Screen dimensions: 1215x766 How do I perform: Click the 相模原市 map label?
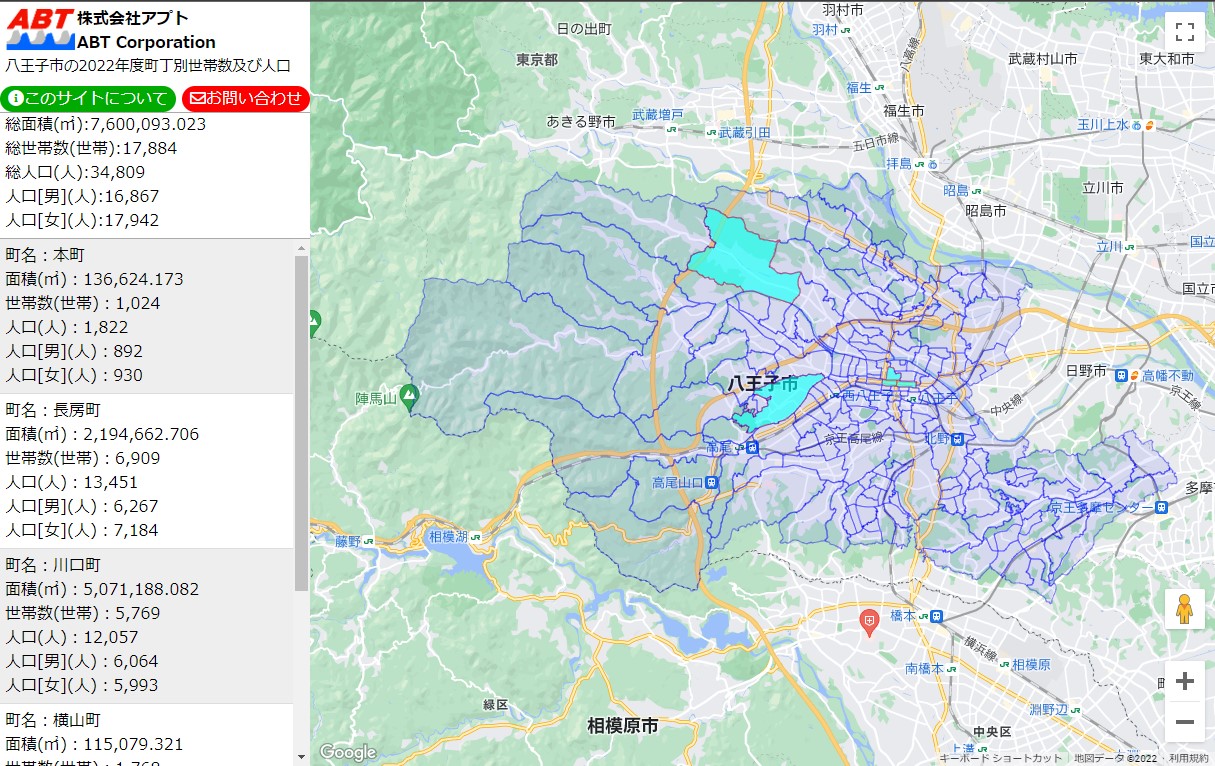623,726
